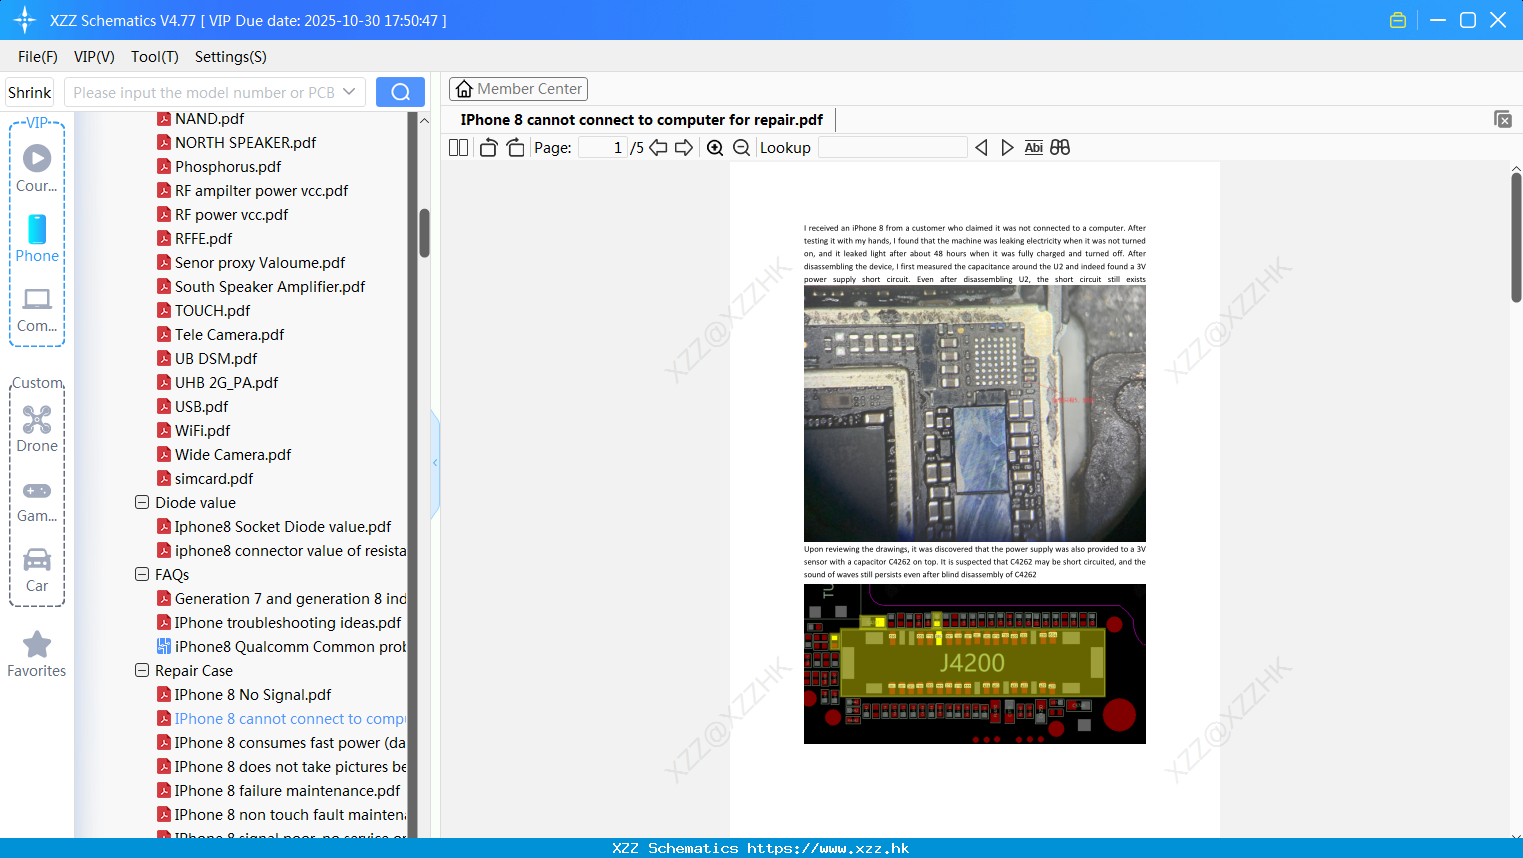Viewport: 1523px width, 858px height.
Task: Toggle two-page view layout icon
Action: pyautogui.click(x=458, y=148)
